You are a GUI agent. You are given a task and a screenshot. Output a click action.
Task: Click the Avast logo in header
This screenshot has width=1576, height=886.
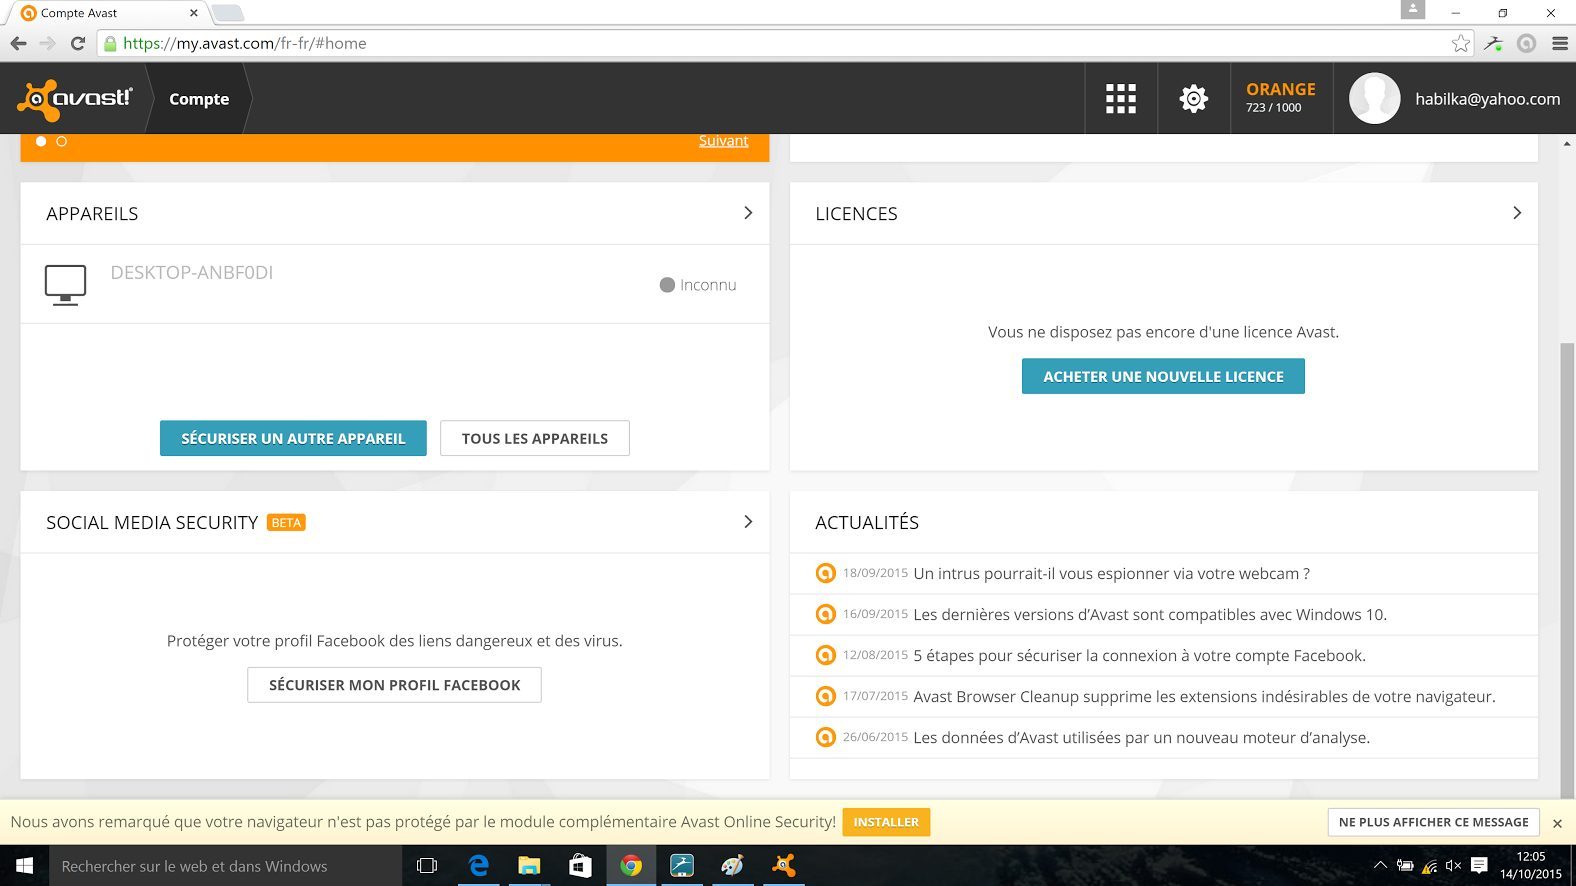(75, 98)
